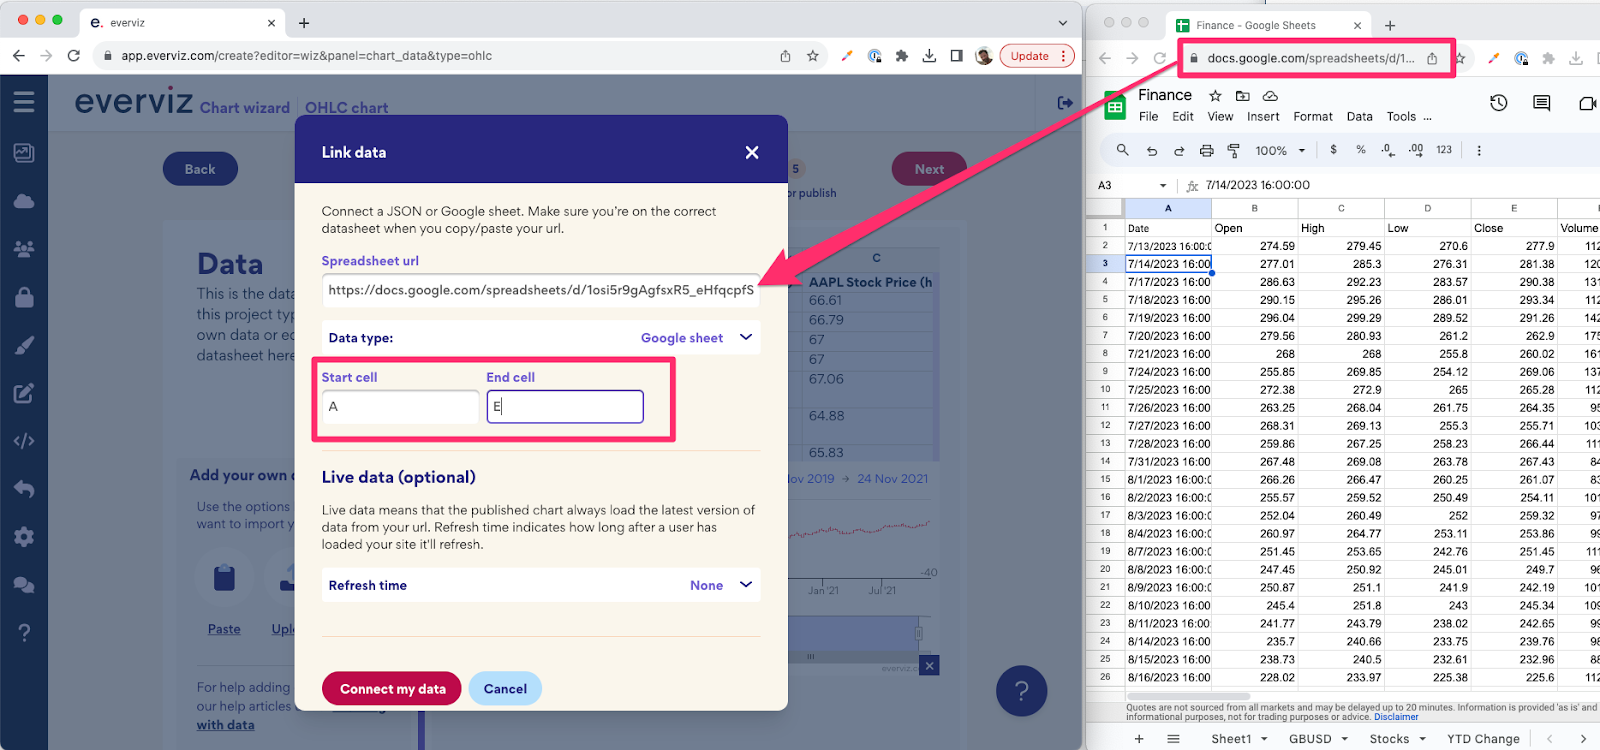Image resolution: width=1600 pixels, height=750 pixels.
Task: Open comments icon in Google Sheets
Action: tap(1542, 103)
